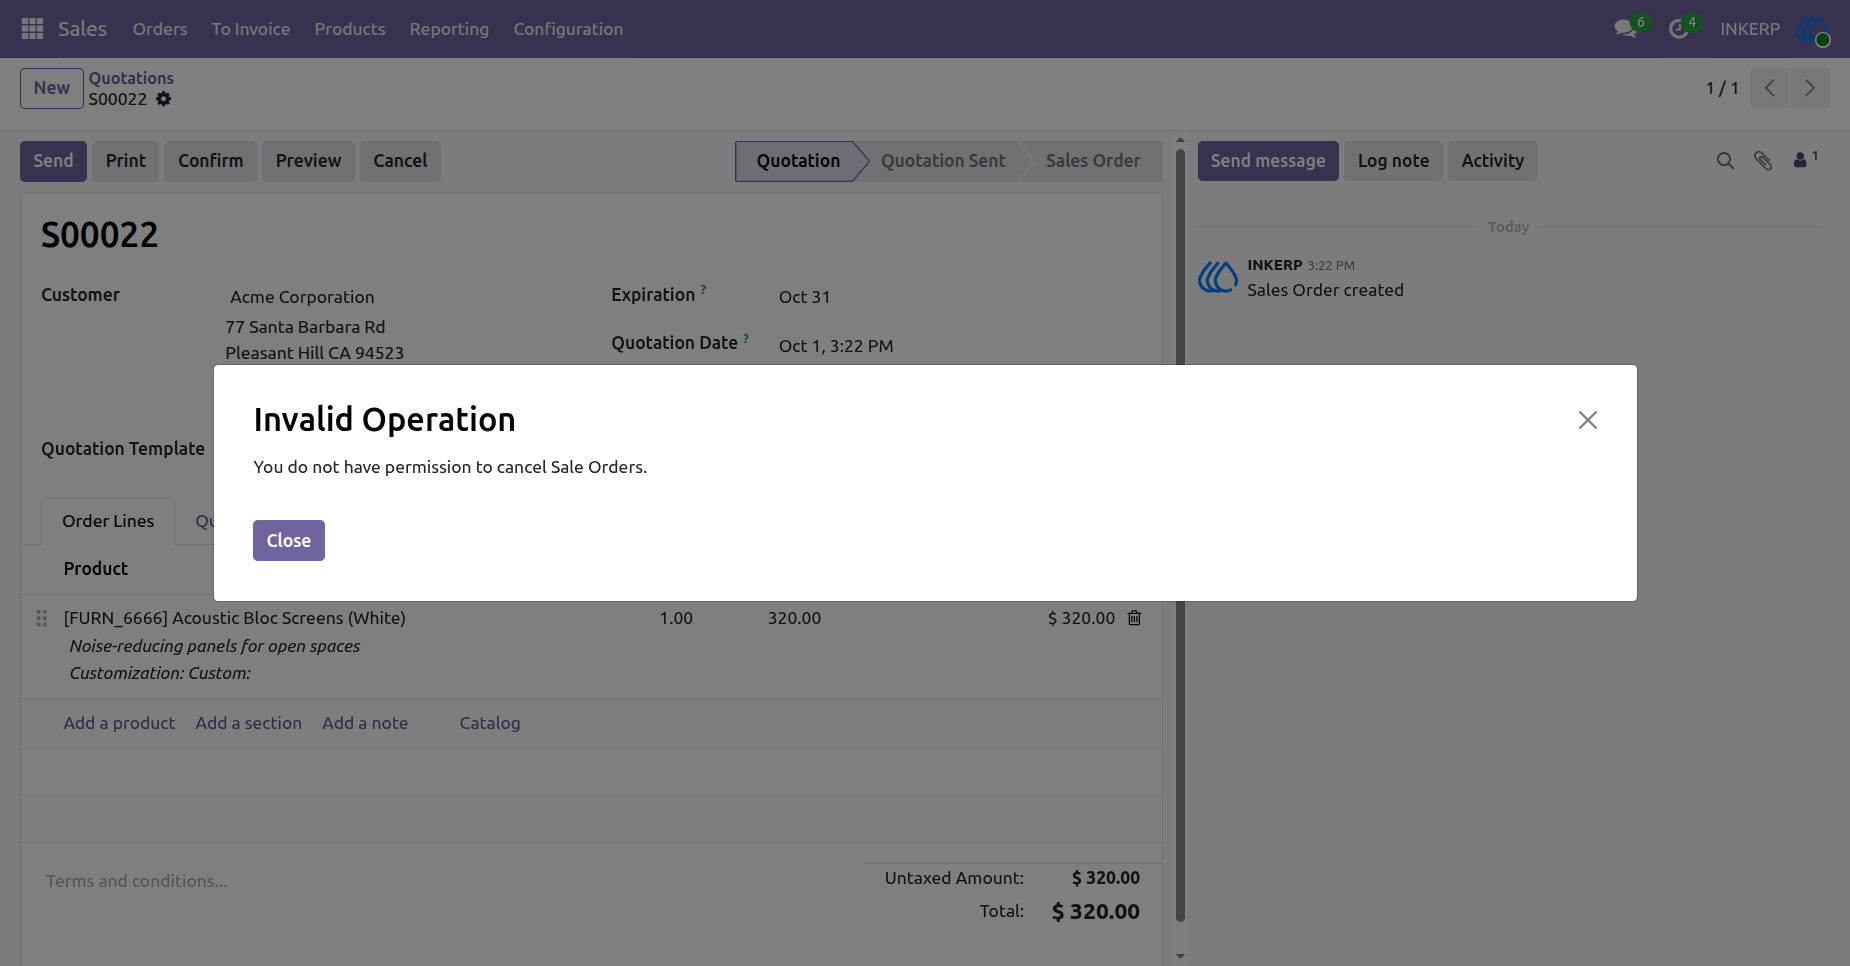
Task: Click the Expiration help question mark
Action: click(703, 290)
